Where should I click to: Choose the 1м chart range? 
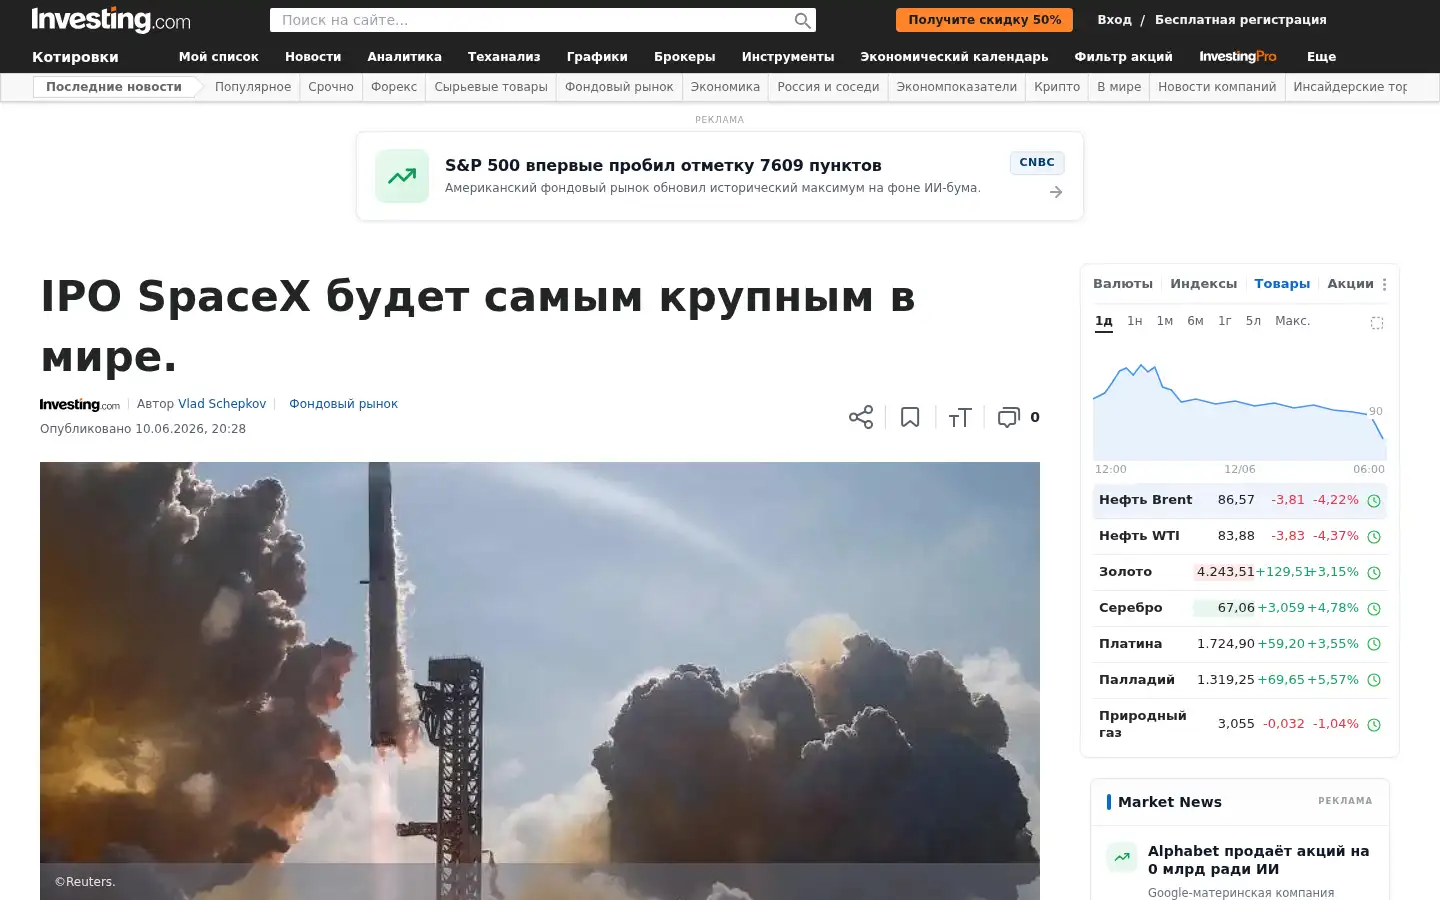point(1165,321)
